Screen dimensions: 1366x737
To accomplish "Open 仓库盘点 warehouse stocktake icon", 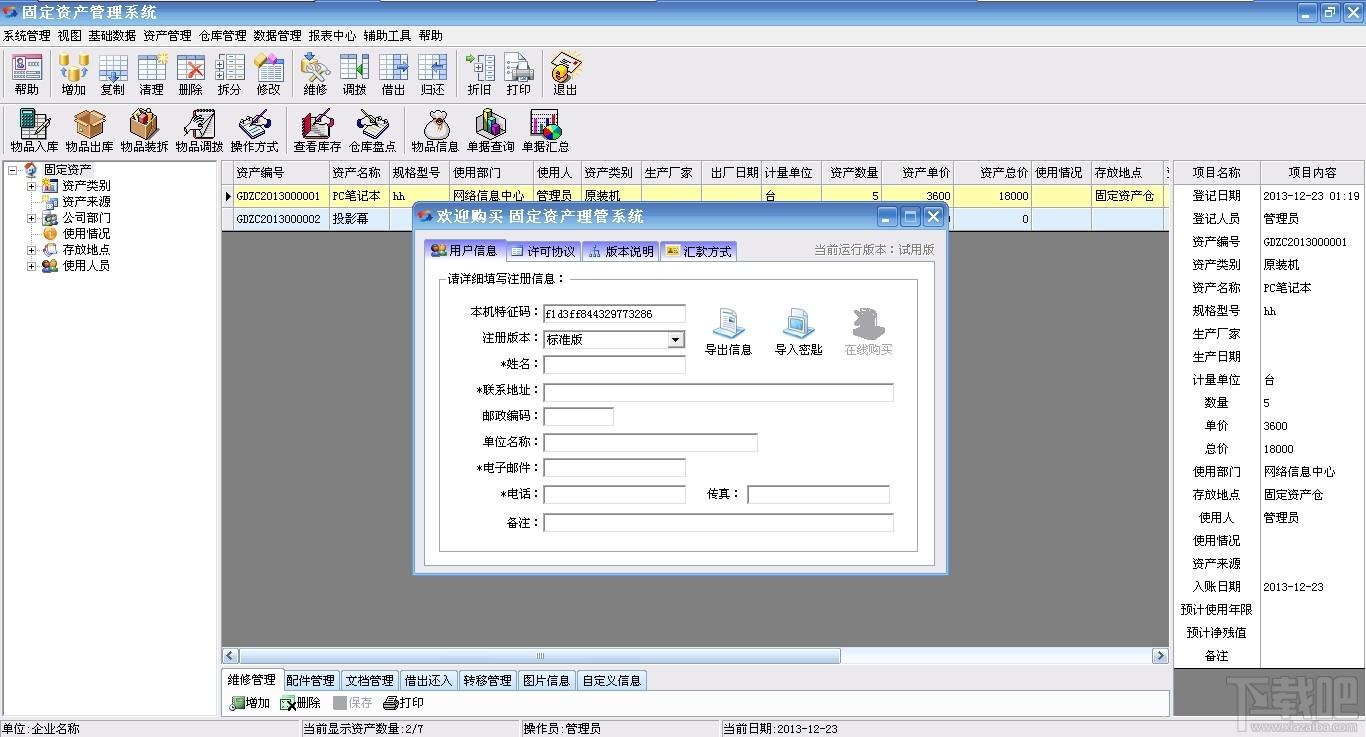I will pyautogui.click(x=372, y=131).
